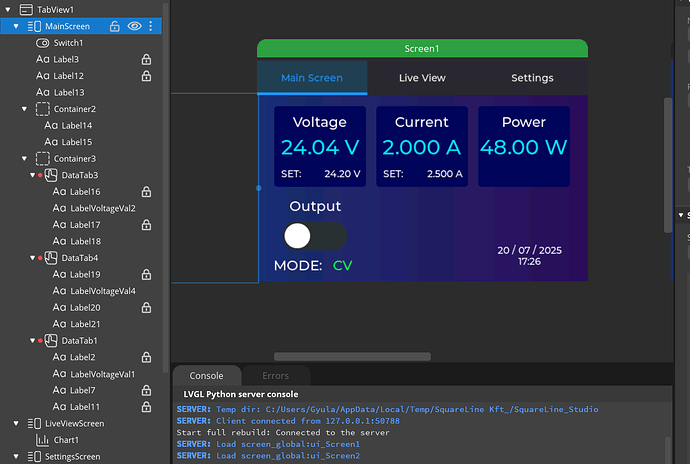Click the SettingsScreen tab-page icon
This screenshot has height=464, width=690.
click(x=34, y=457)
